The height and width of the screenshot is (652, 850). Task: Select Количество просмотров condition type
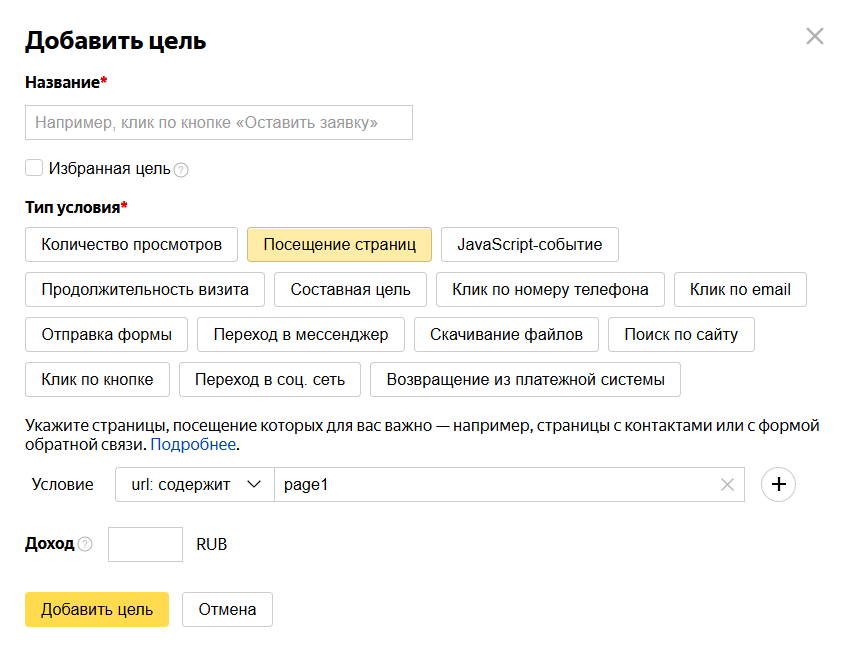click(x=131, y=244)
